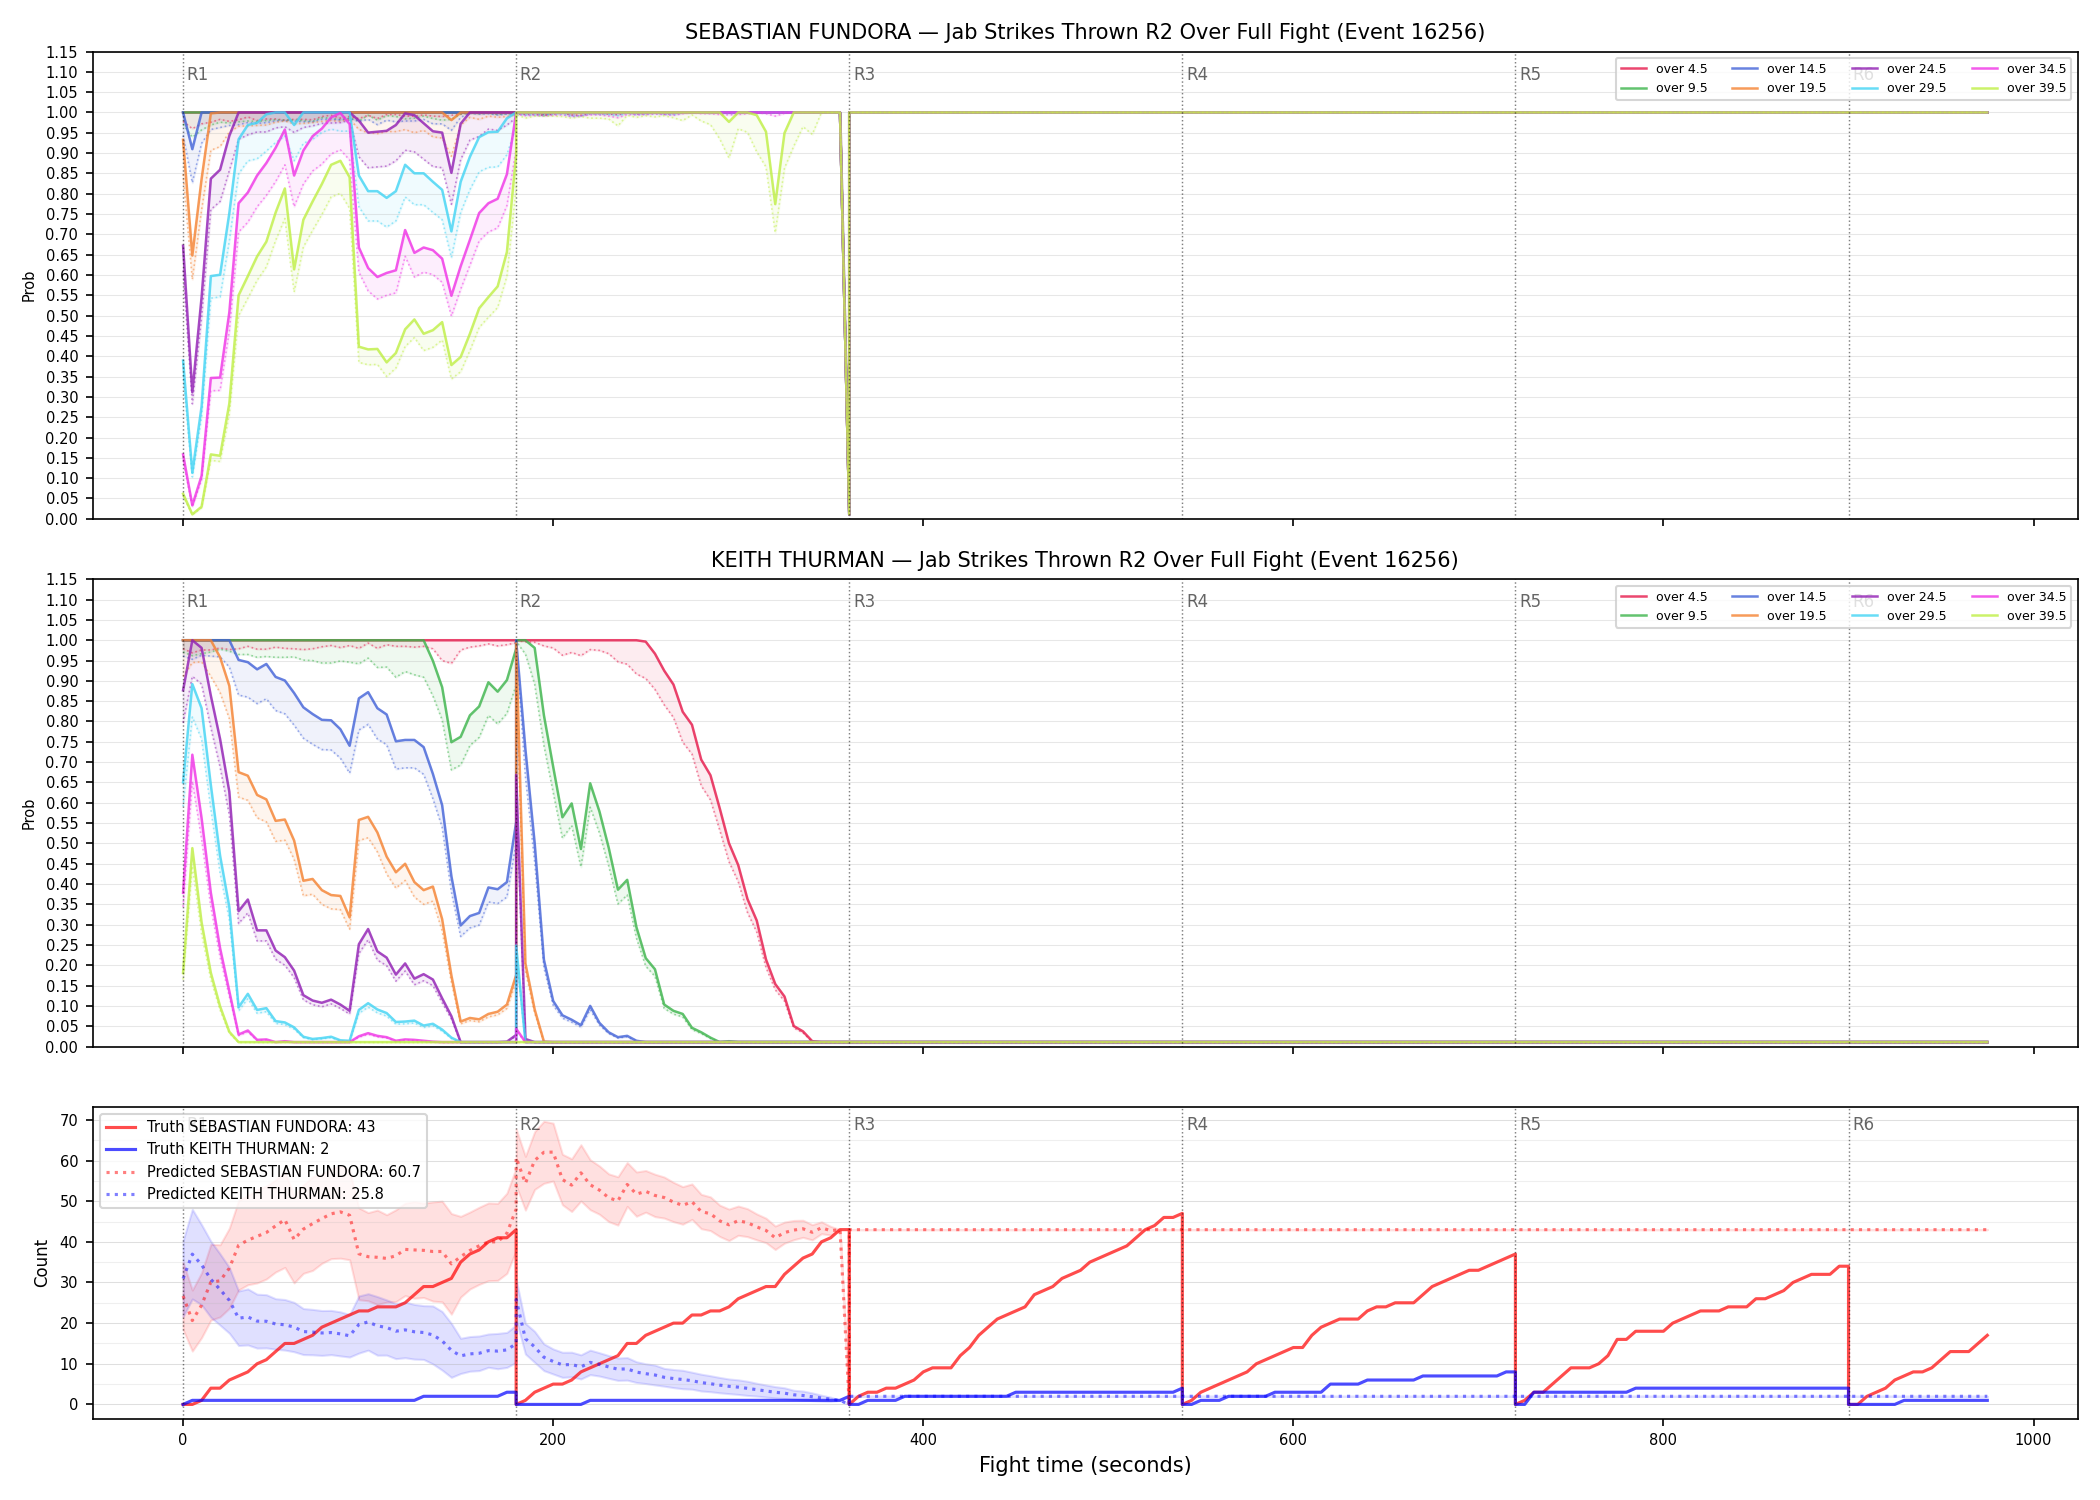Viewport: 2100px width, 1500px height.
Task: Click the R6 round label in the Count chart
Action: (1863, 1124)
